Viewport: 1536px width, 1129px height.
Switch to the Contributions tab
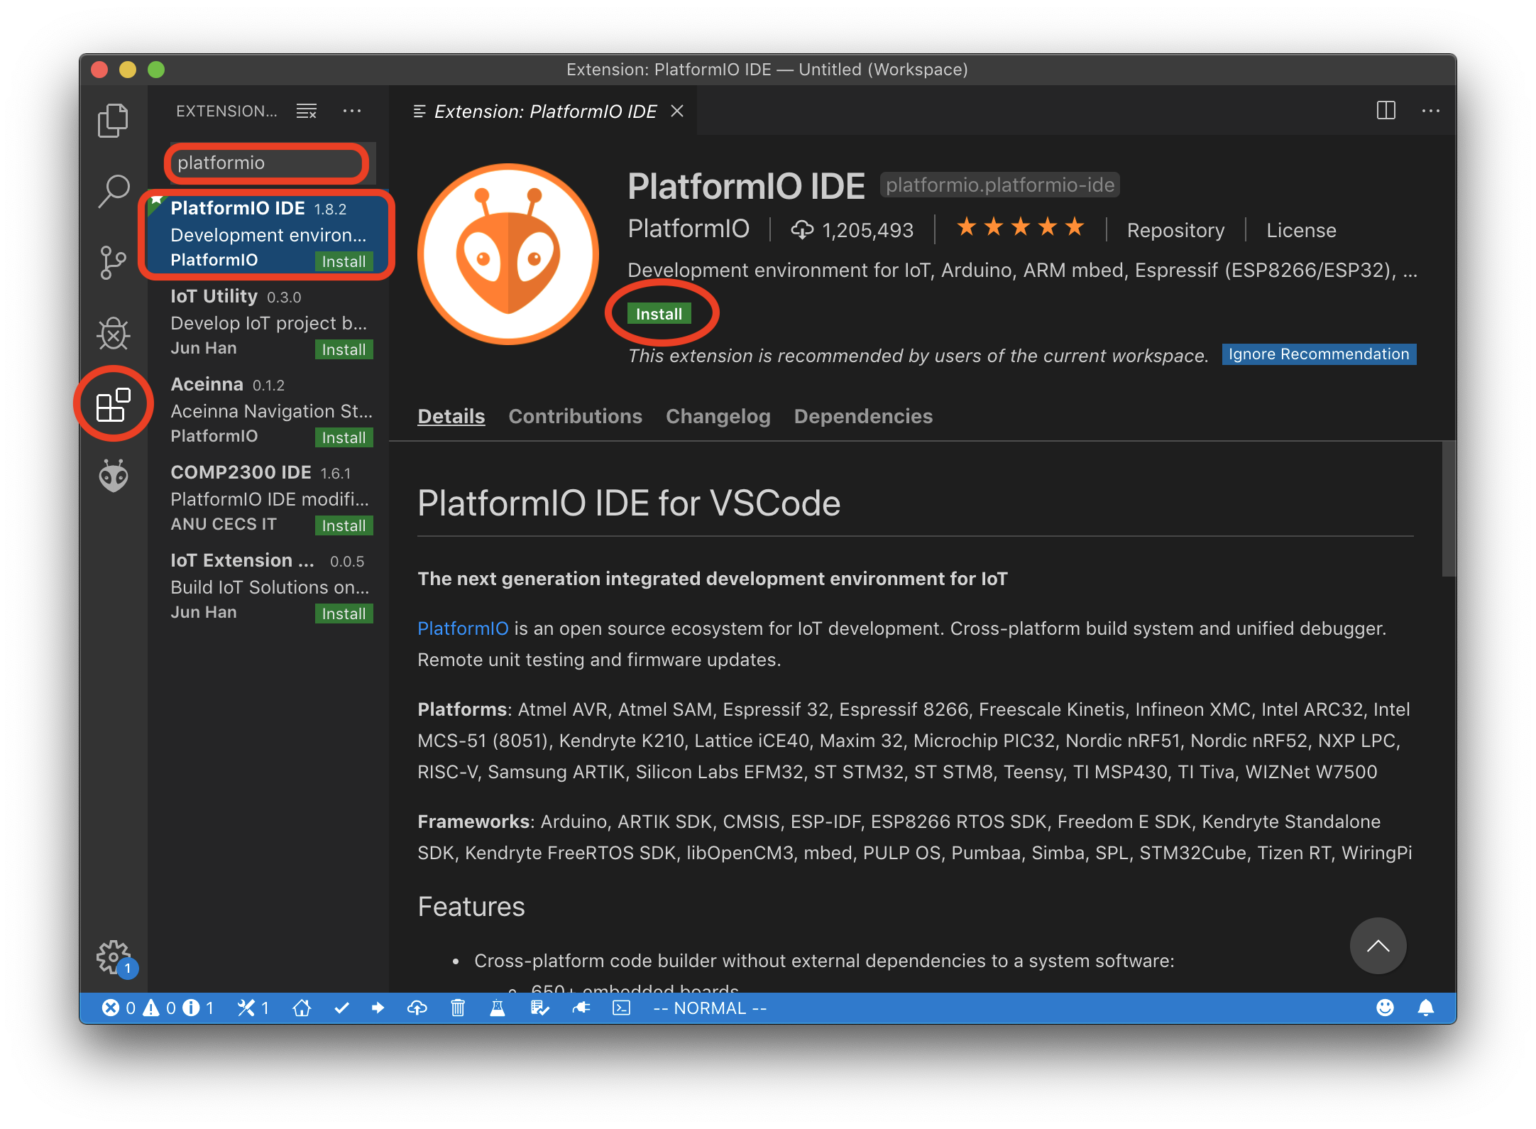[575, 416]
